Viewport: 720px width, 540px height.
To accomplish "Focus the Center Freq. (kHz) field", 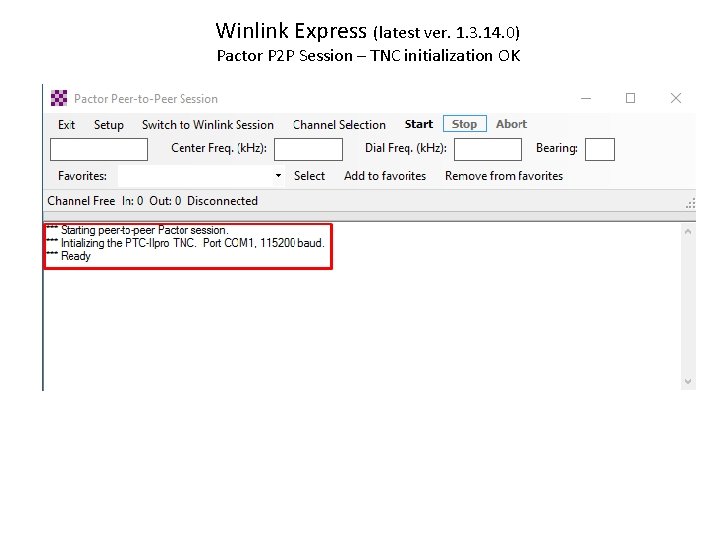I will (x=308, y=150).
